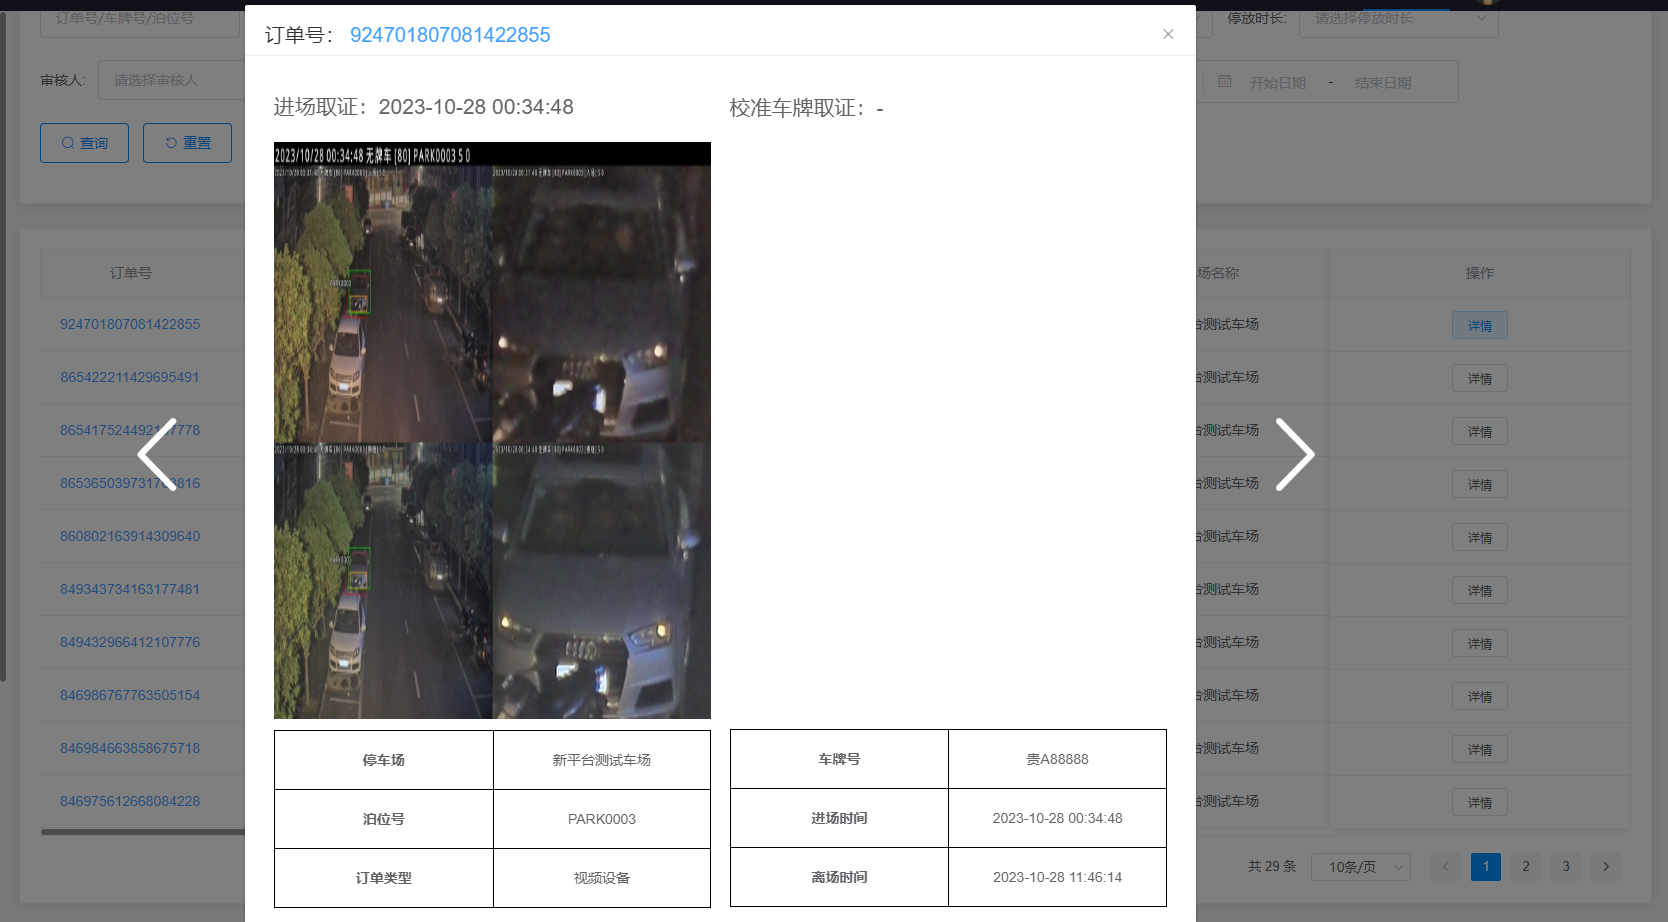Screen dimensions: 1668x922
Task: Open order 860802163914309640
Action: [x=130, y=536]
